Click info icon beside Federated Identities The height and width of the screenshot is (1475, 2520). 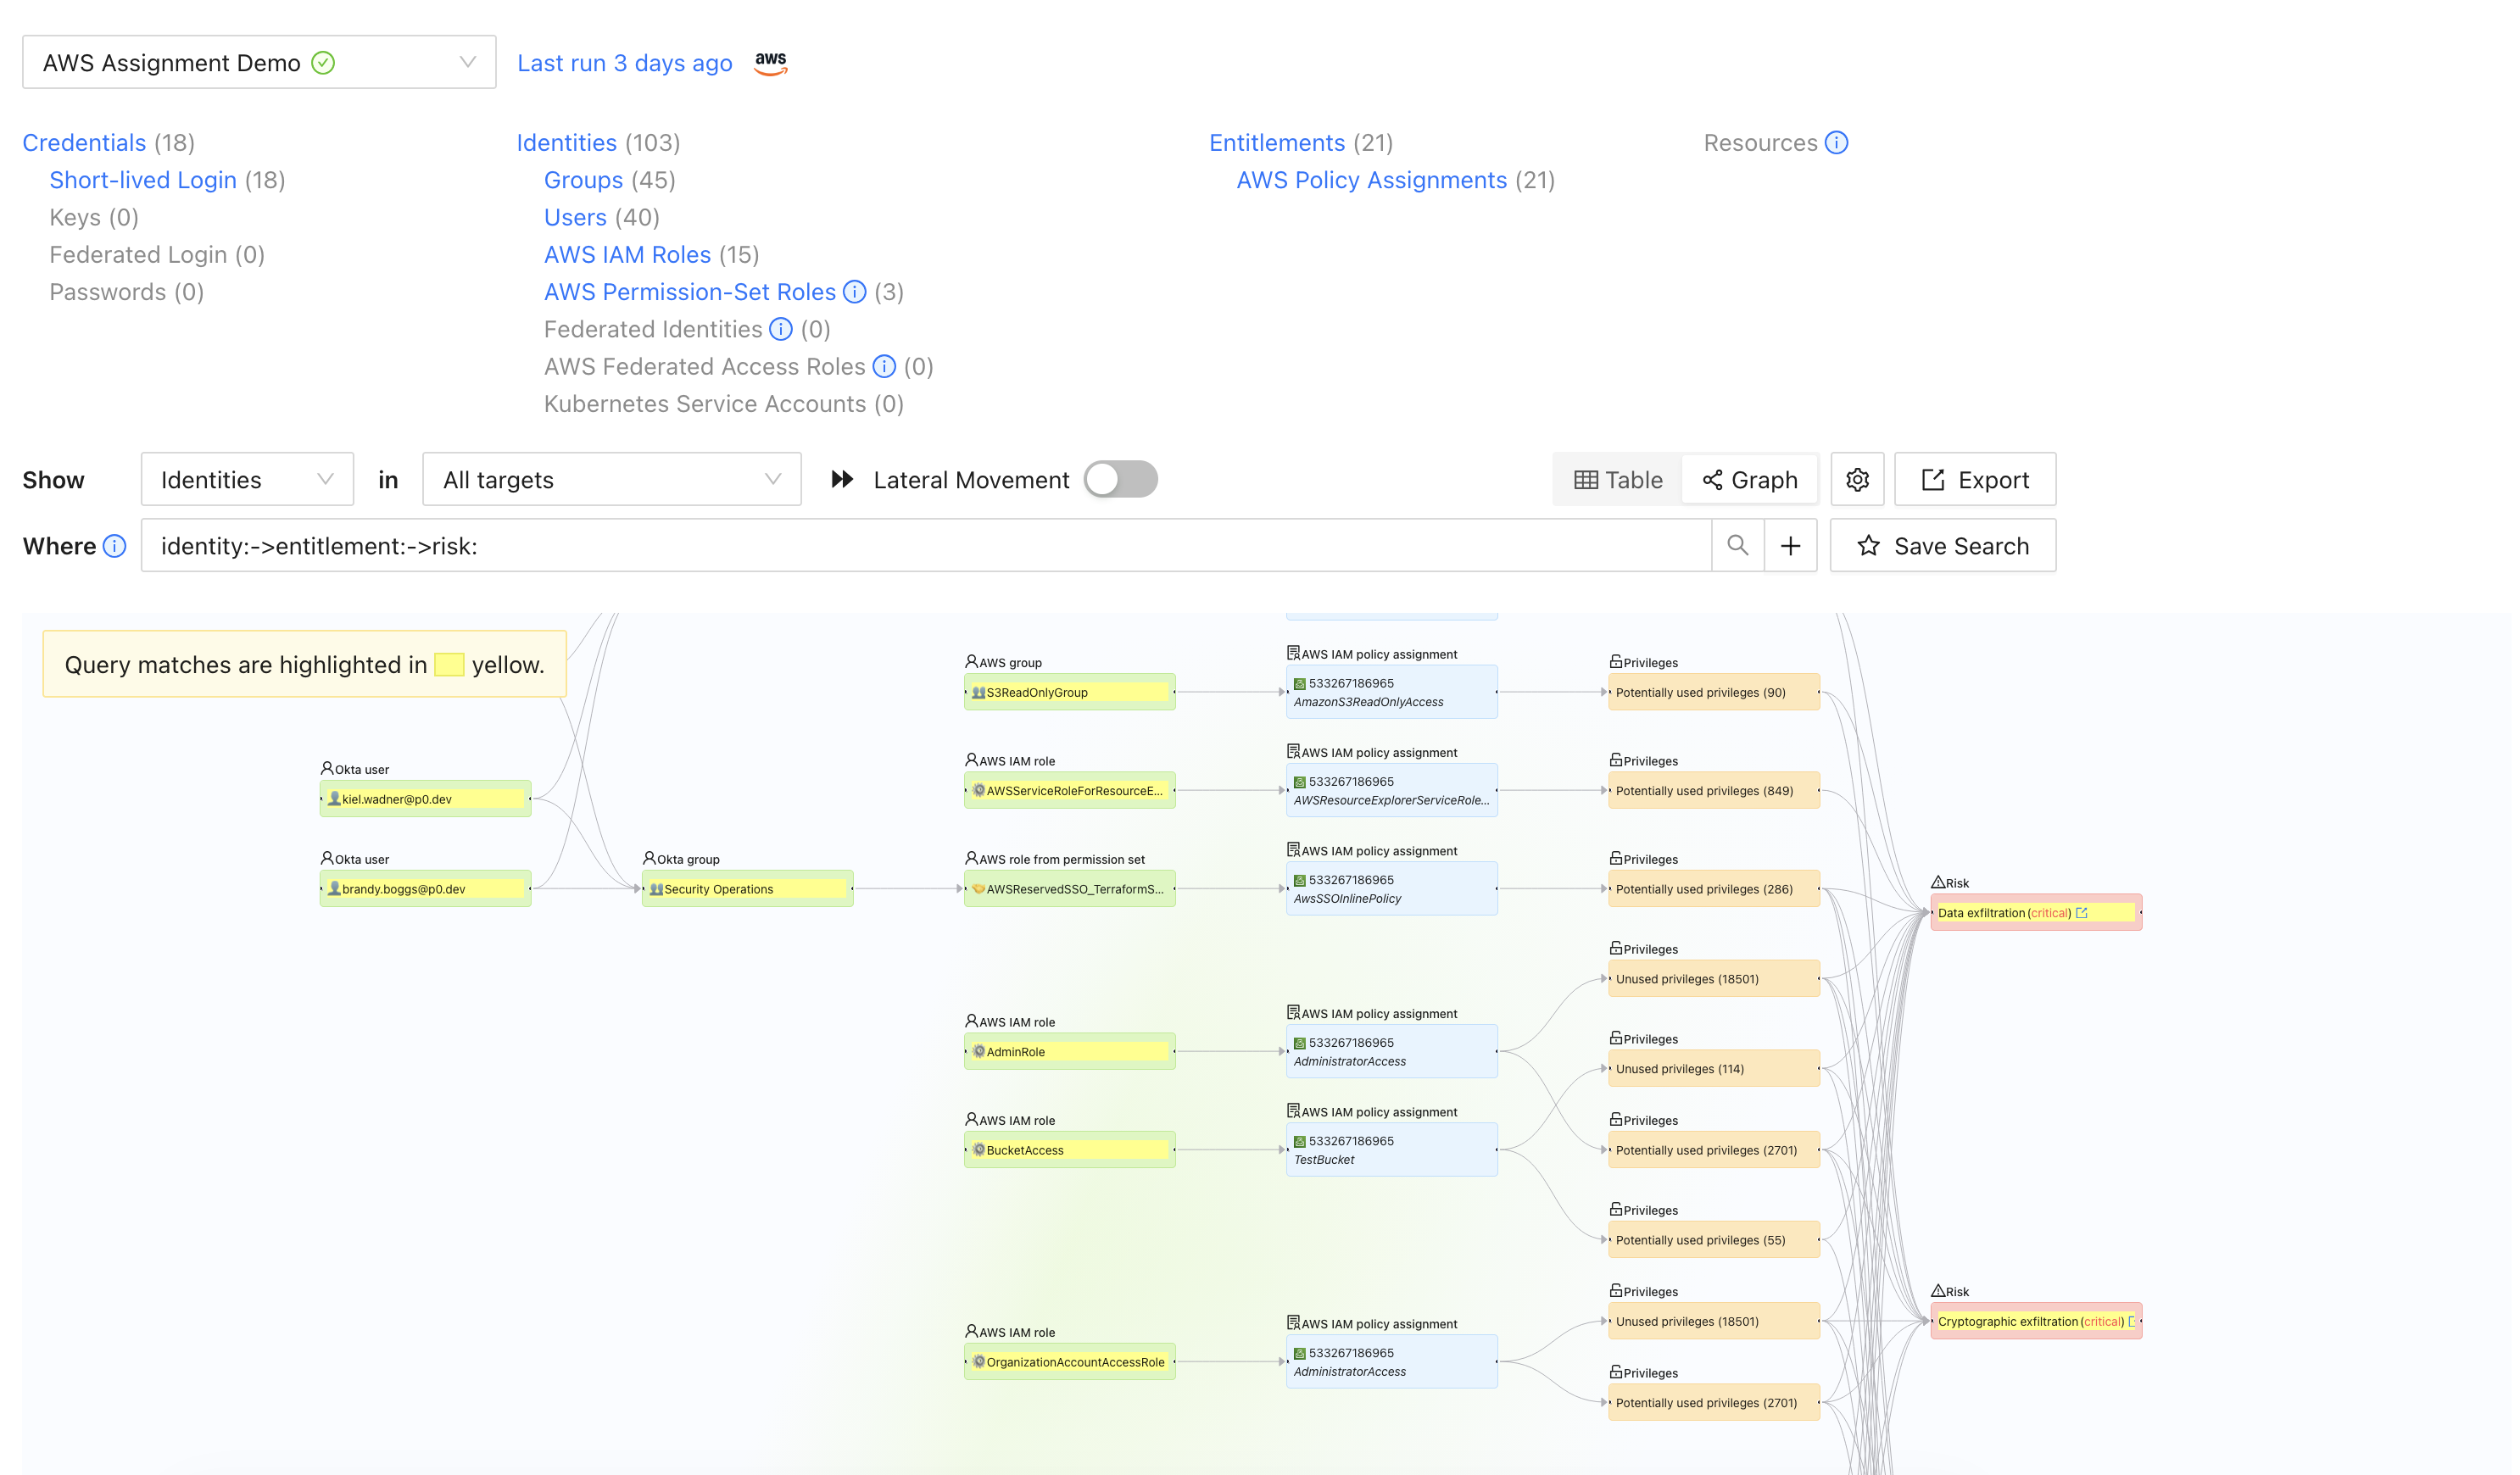[781, 329]
